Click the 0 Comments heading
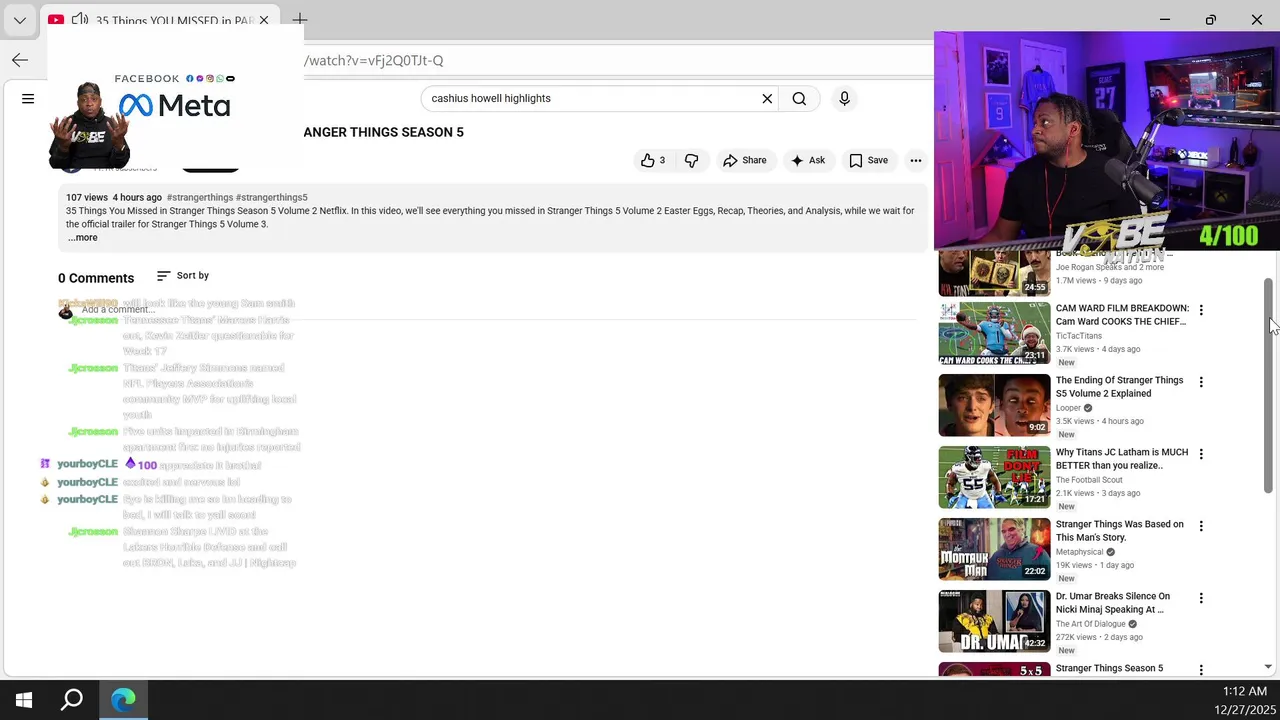This screenshot has height=720, width=1280. click(x=96, y=279)
